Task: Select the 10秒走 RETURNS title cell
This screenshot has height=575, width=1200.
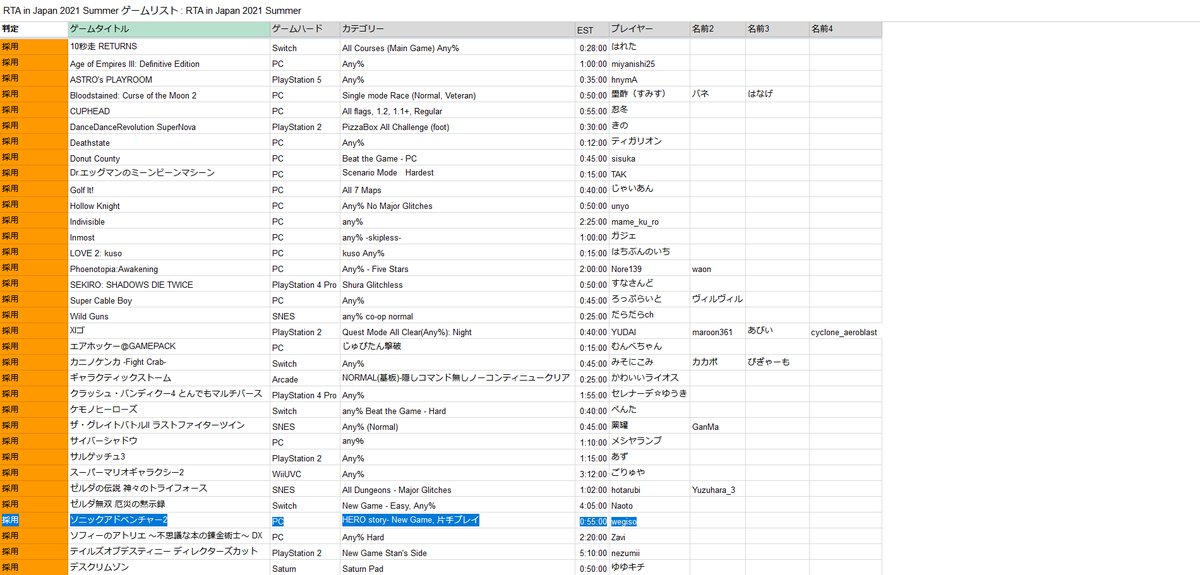Action: pos(168,47)
